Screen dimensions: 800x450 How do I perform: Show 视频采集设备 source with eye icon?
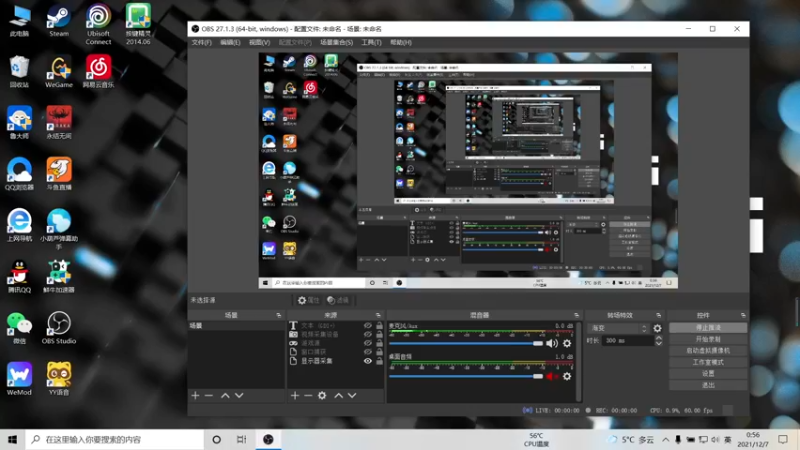368,334
